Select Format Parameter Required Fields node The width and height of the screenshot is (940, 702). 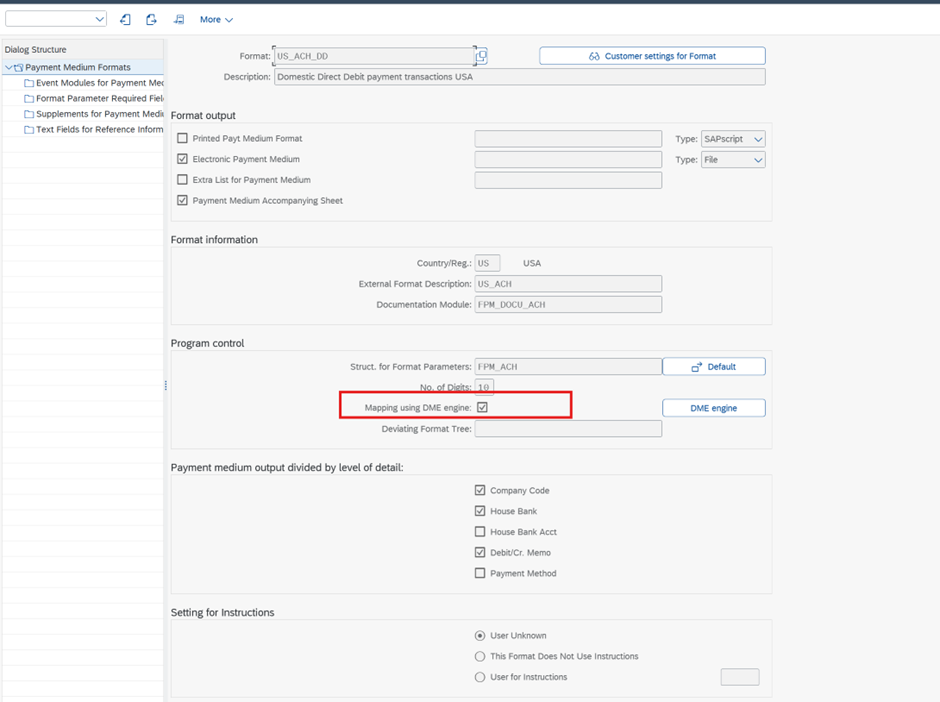100,98
